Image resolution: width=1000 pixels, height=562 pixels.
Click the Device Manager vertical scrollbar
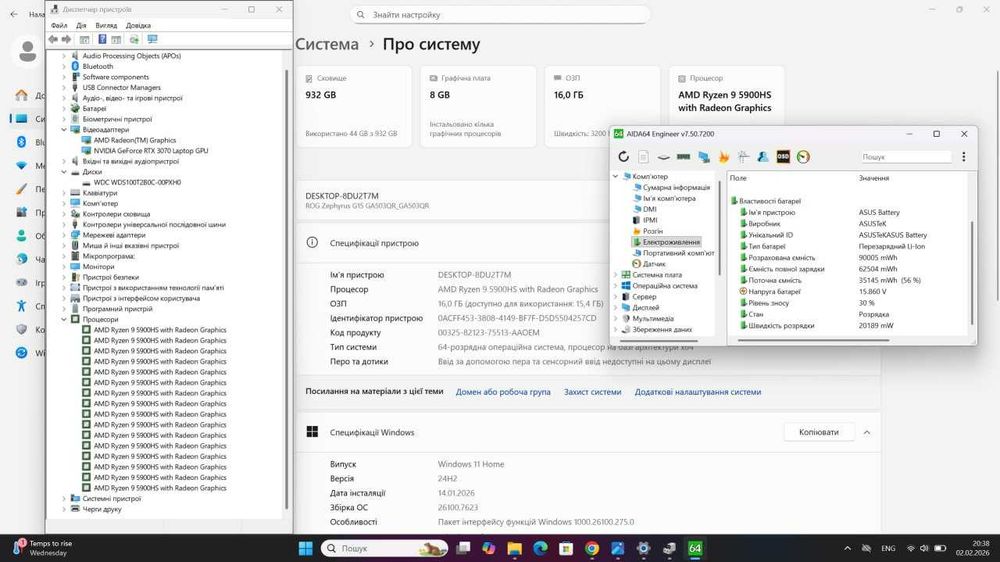[286, 288]
